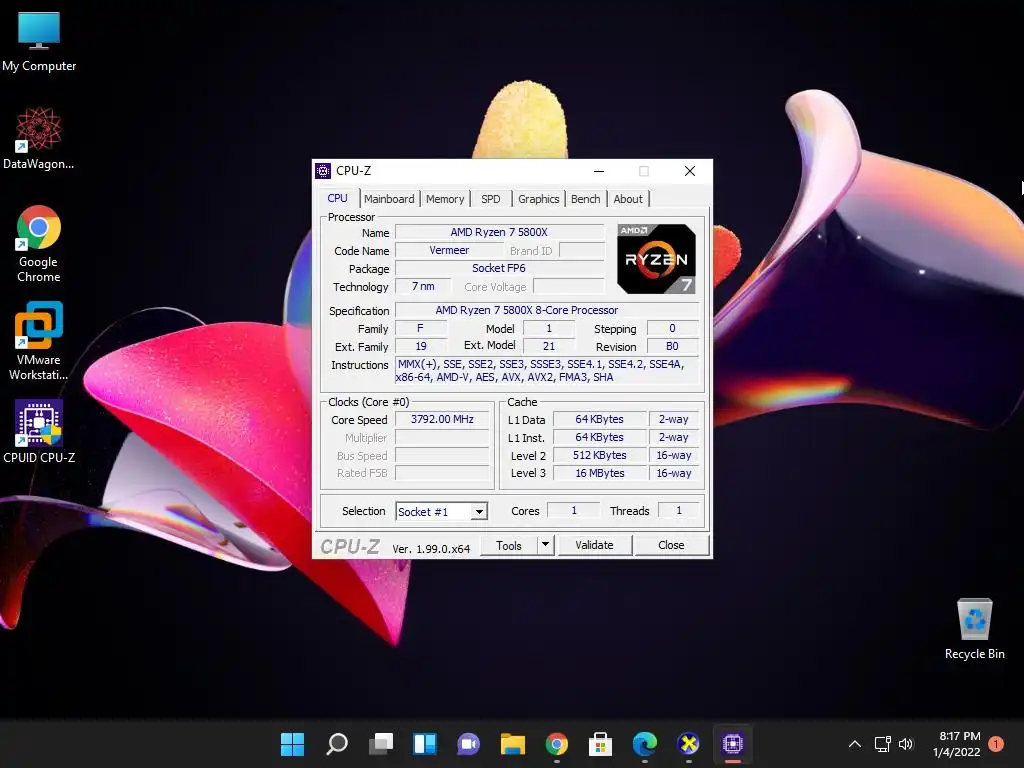
Task: Click the Ext. Family value 19
Action: 421,346
